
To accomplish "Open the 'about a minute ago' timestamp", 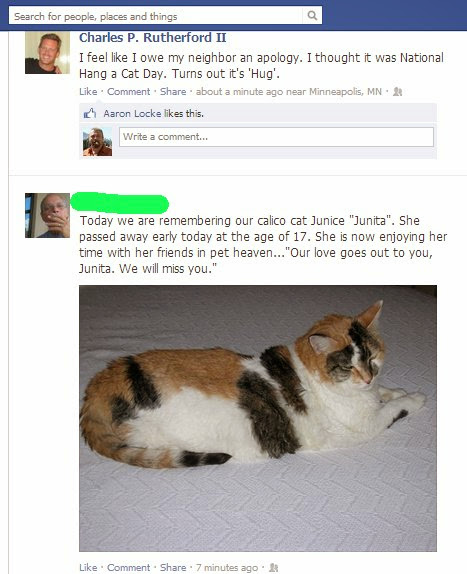I will click(x=240, y=92).
